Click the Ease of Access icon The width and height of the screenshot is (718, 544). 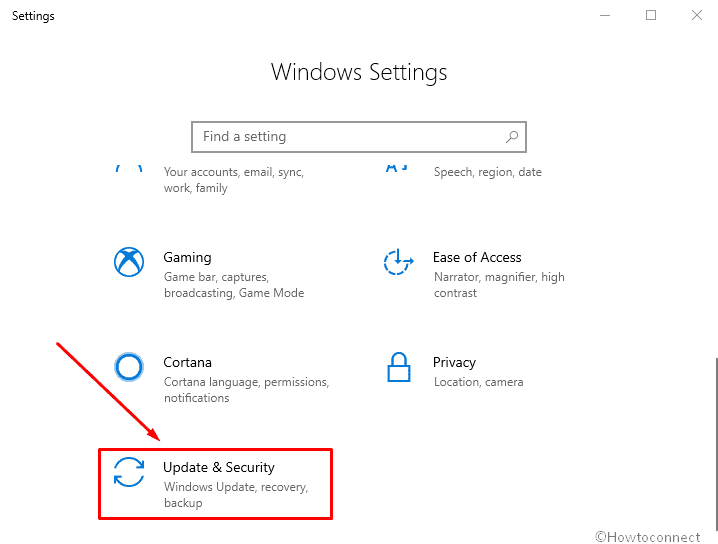398,262
